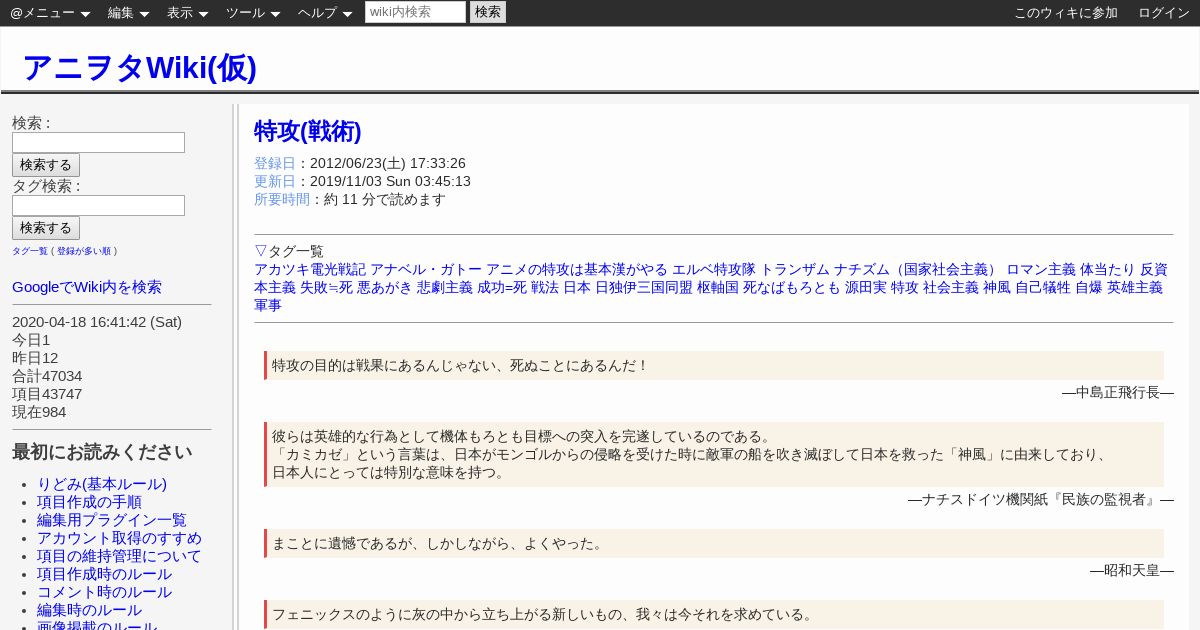Click the top bar 検索 button
Screen dimensions: 1200x630
pyautogui.click(x=488, y=12)
